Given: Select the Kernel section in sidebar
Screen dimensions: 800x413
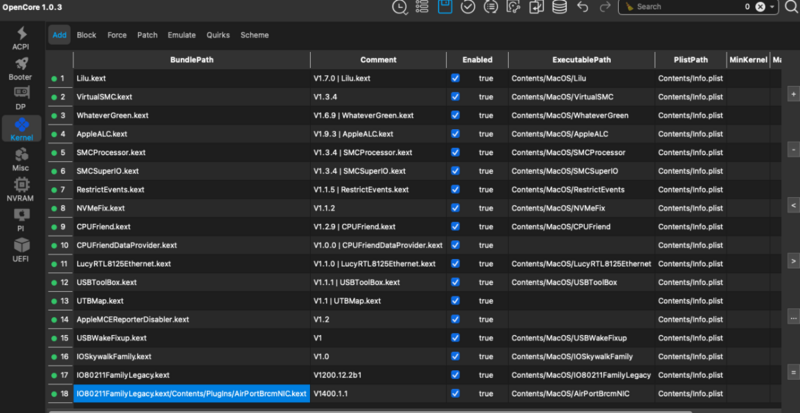Looking at the screenshot, I should click(x=21, y=129).
